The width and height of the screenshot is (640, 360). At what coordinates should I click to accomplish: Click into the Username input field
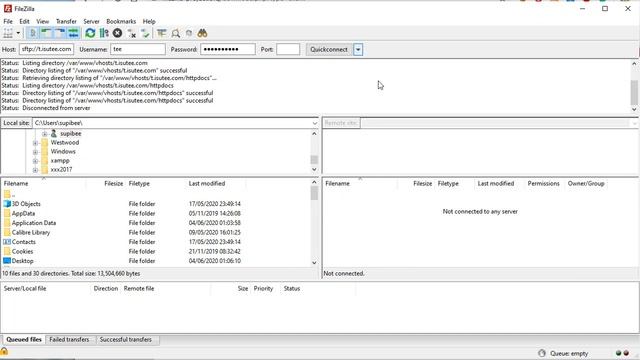click(x=138, y=49)
